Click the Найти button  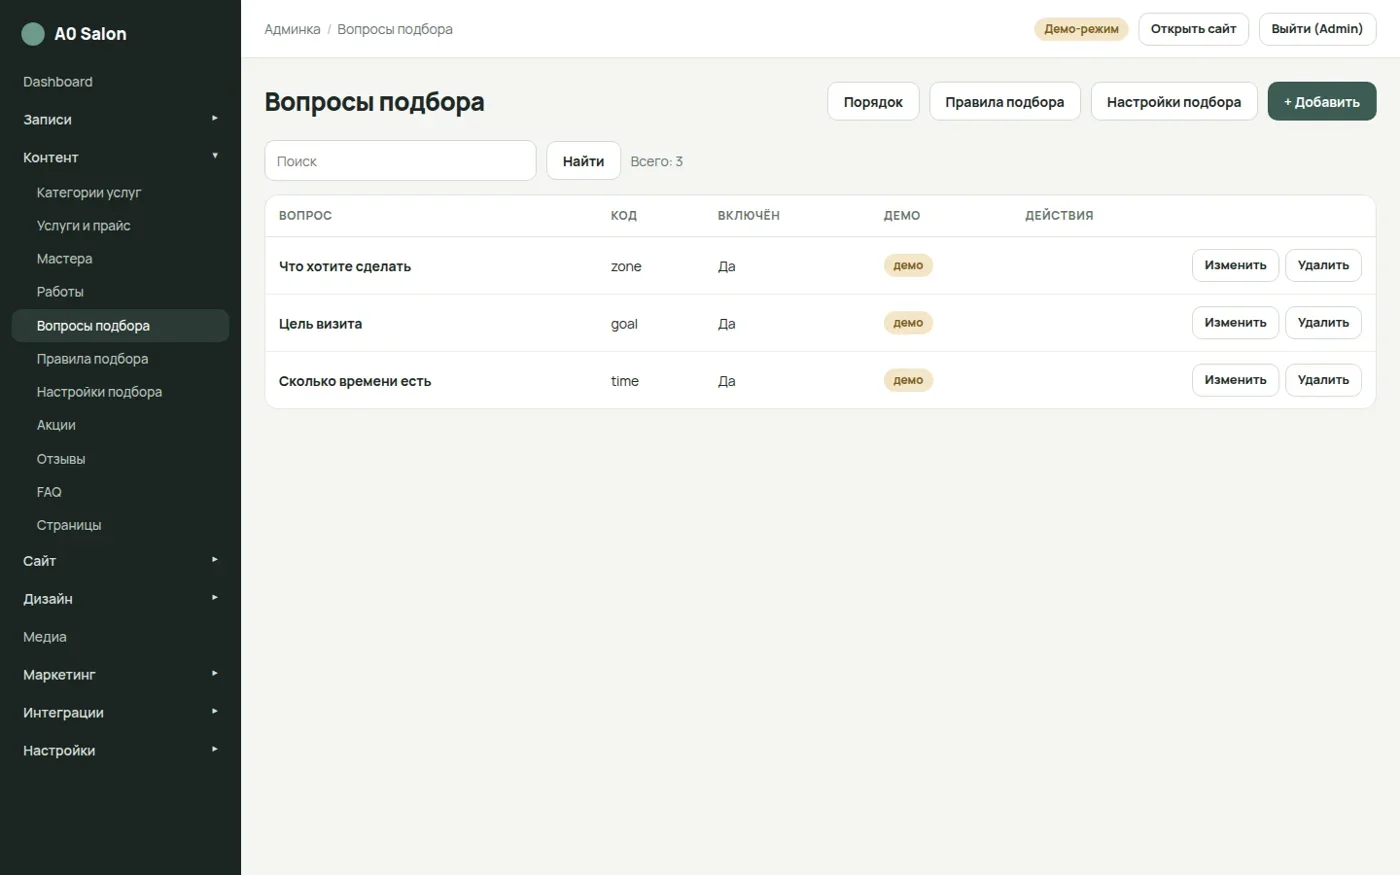[583, 161]
